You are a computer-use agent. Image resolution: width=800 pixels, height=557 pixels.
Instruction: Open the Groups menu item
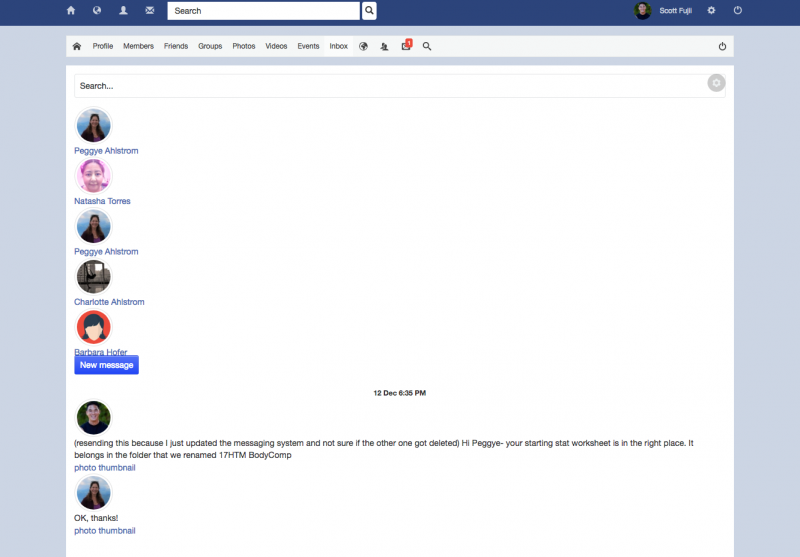point(210,46)
